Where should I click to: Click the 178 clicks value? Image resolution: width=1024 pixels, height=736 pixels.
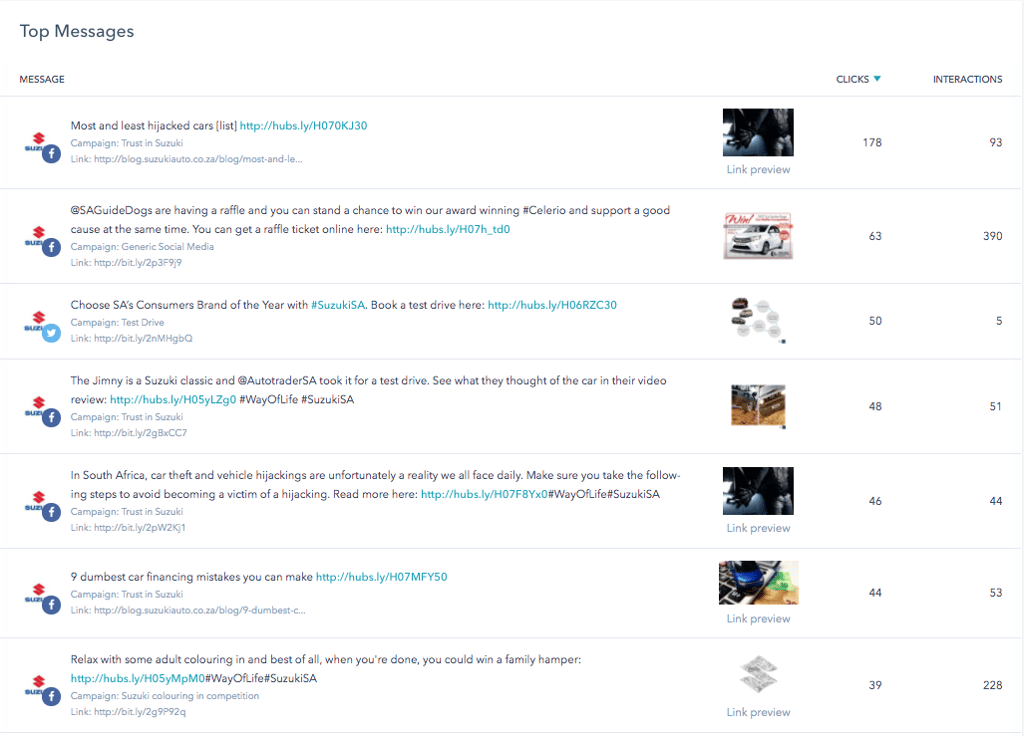point(872,142)
